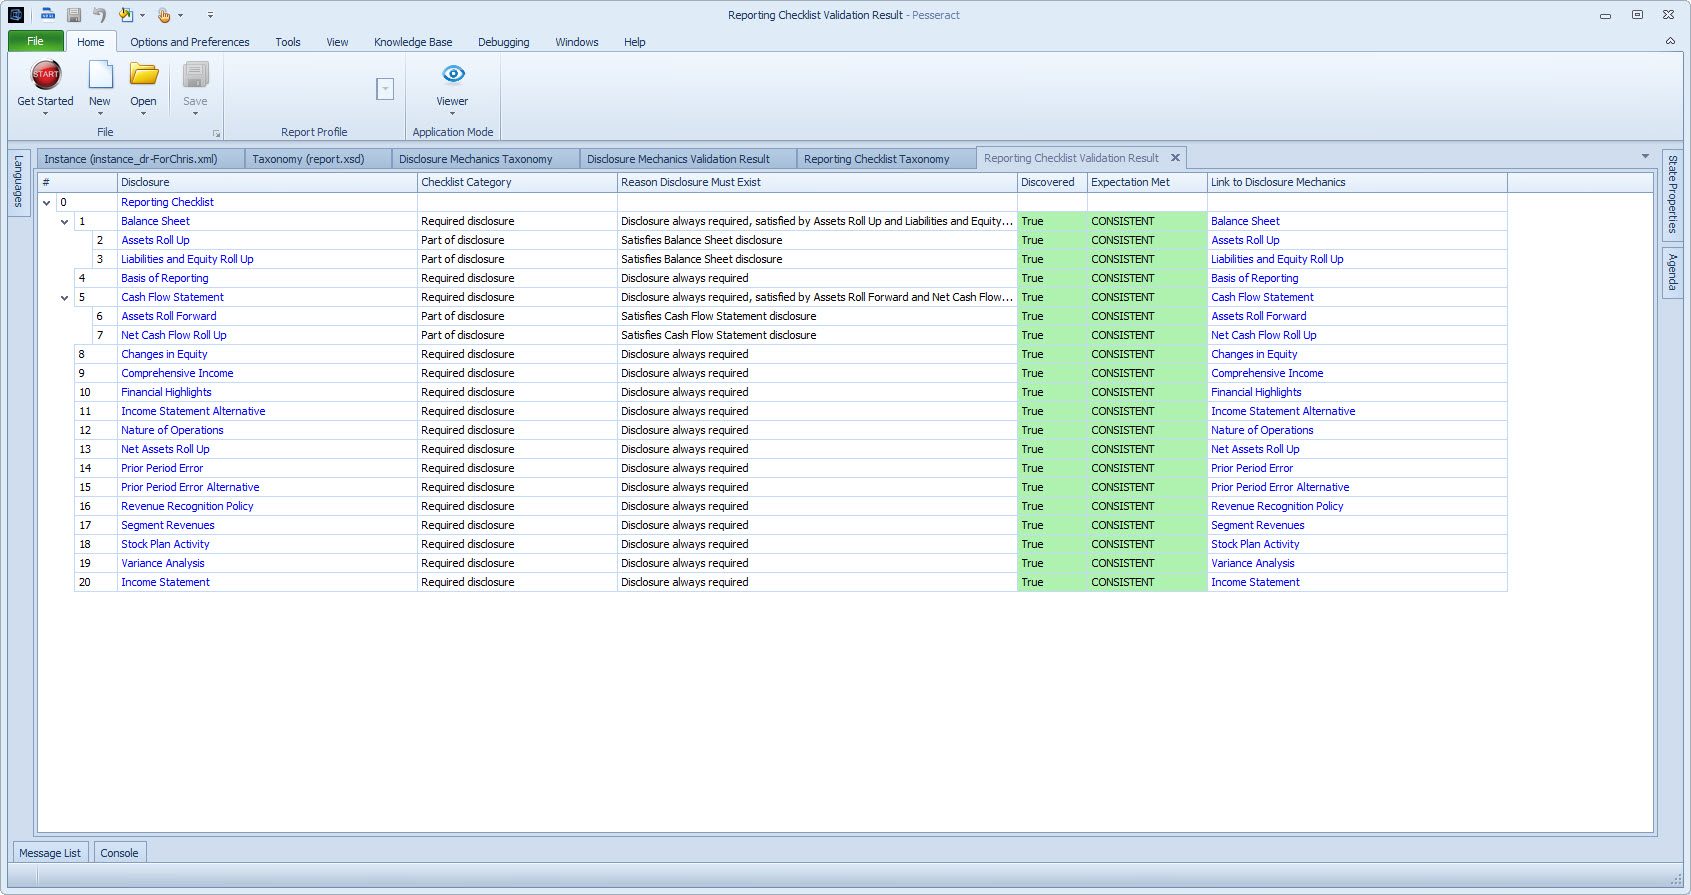Click Stock Plan Activity in Disclosure column
The width and height of the screenshot is (1691, 895).
tap(165, 544)
